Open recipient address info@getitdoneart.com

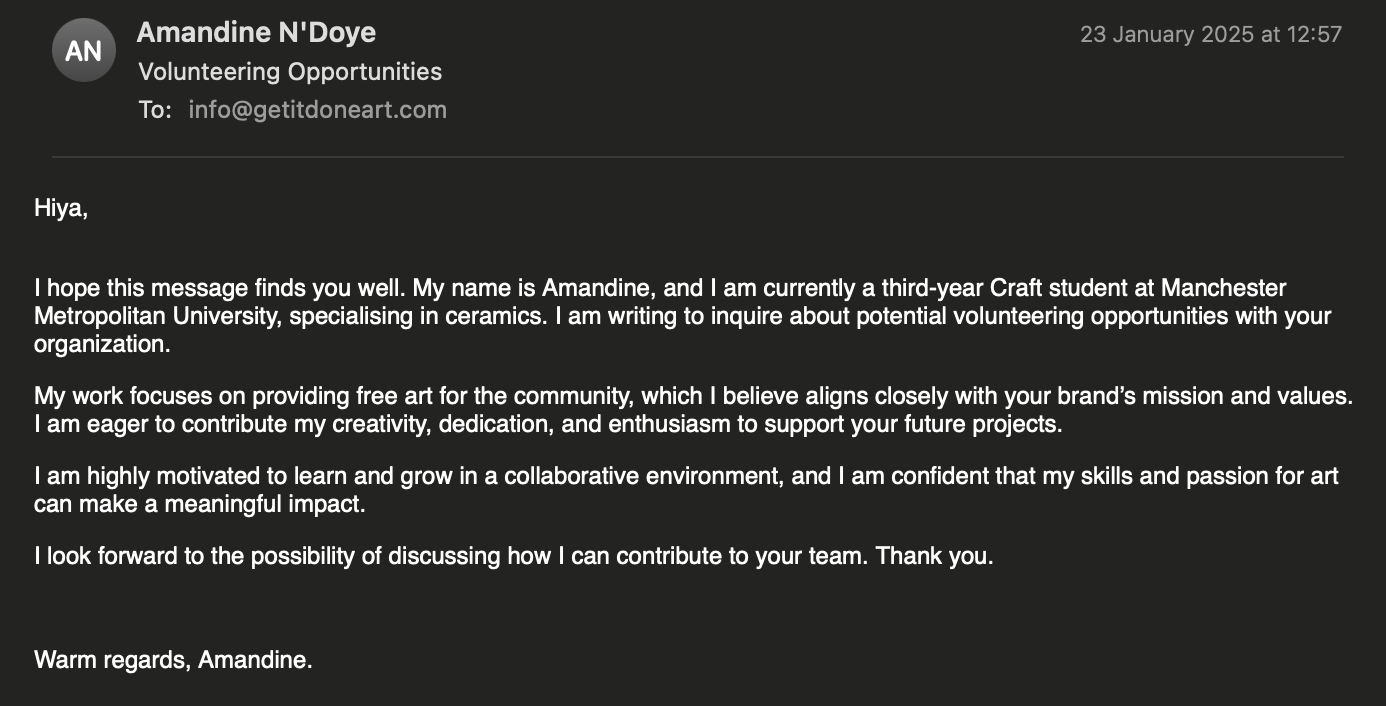[x=317, y=110]
